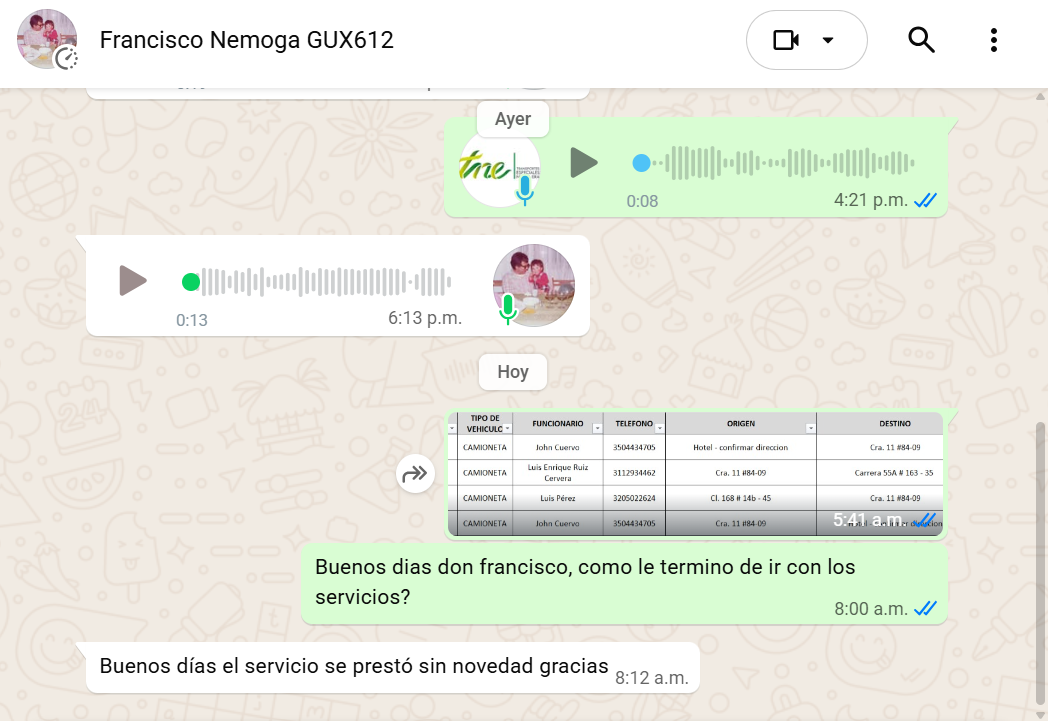Click the tme logo avatar on voice message
1048x721 pixels.
pyautogui.click(x=500, y=167)
